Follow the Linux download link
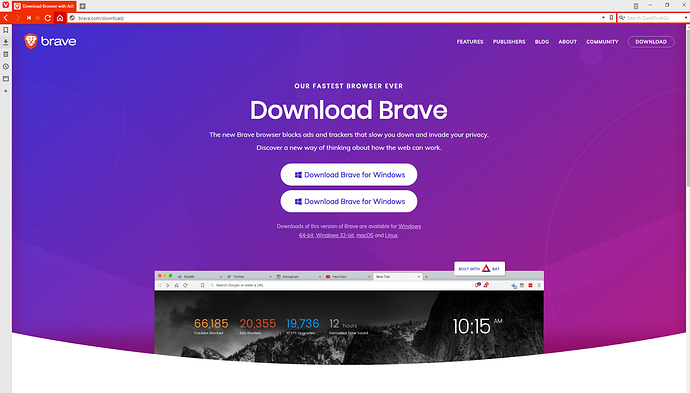 (391, 235)
